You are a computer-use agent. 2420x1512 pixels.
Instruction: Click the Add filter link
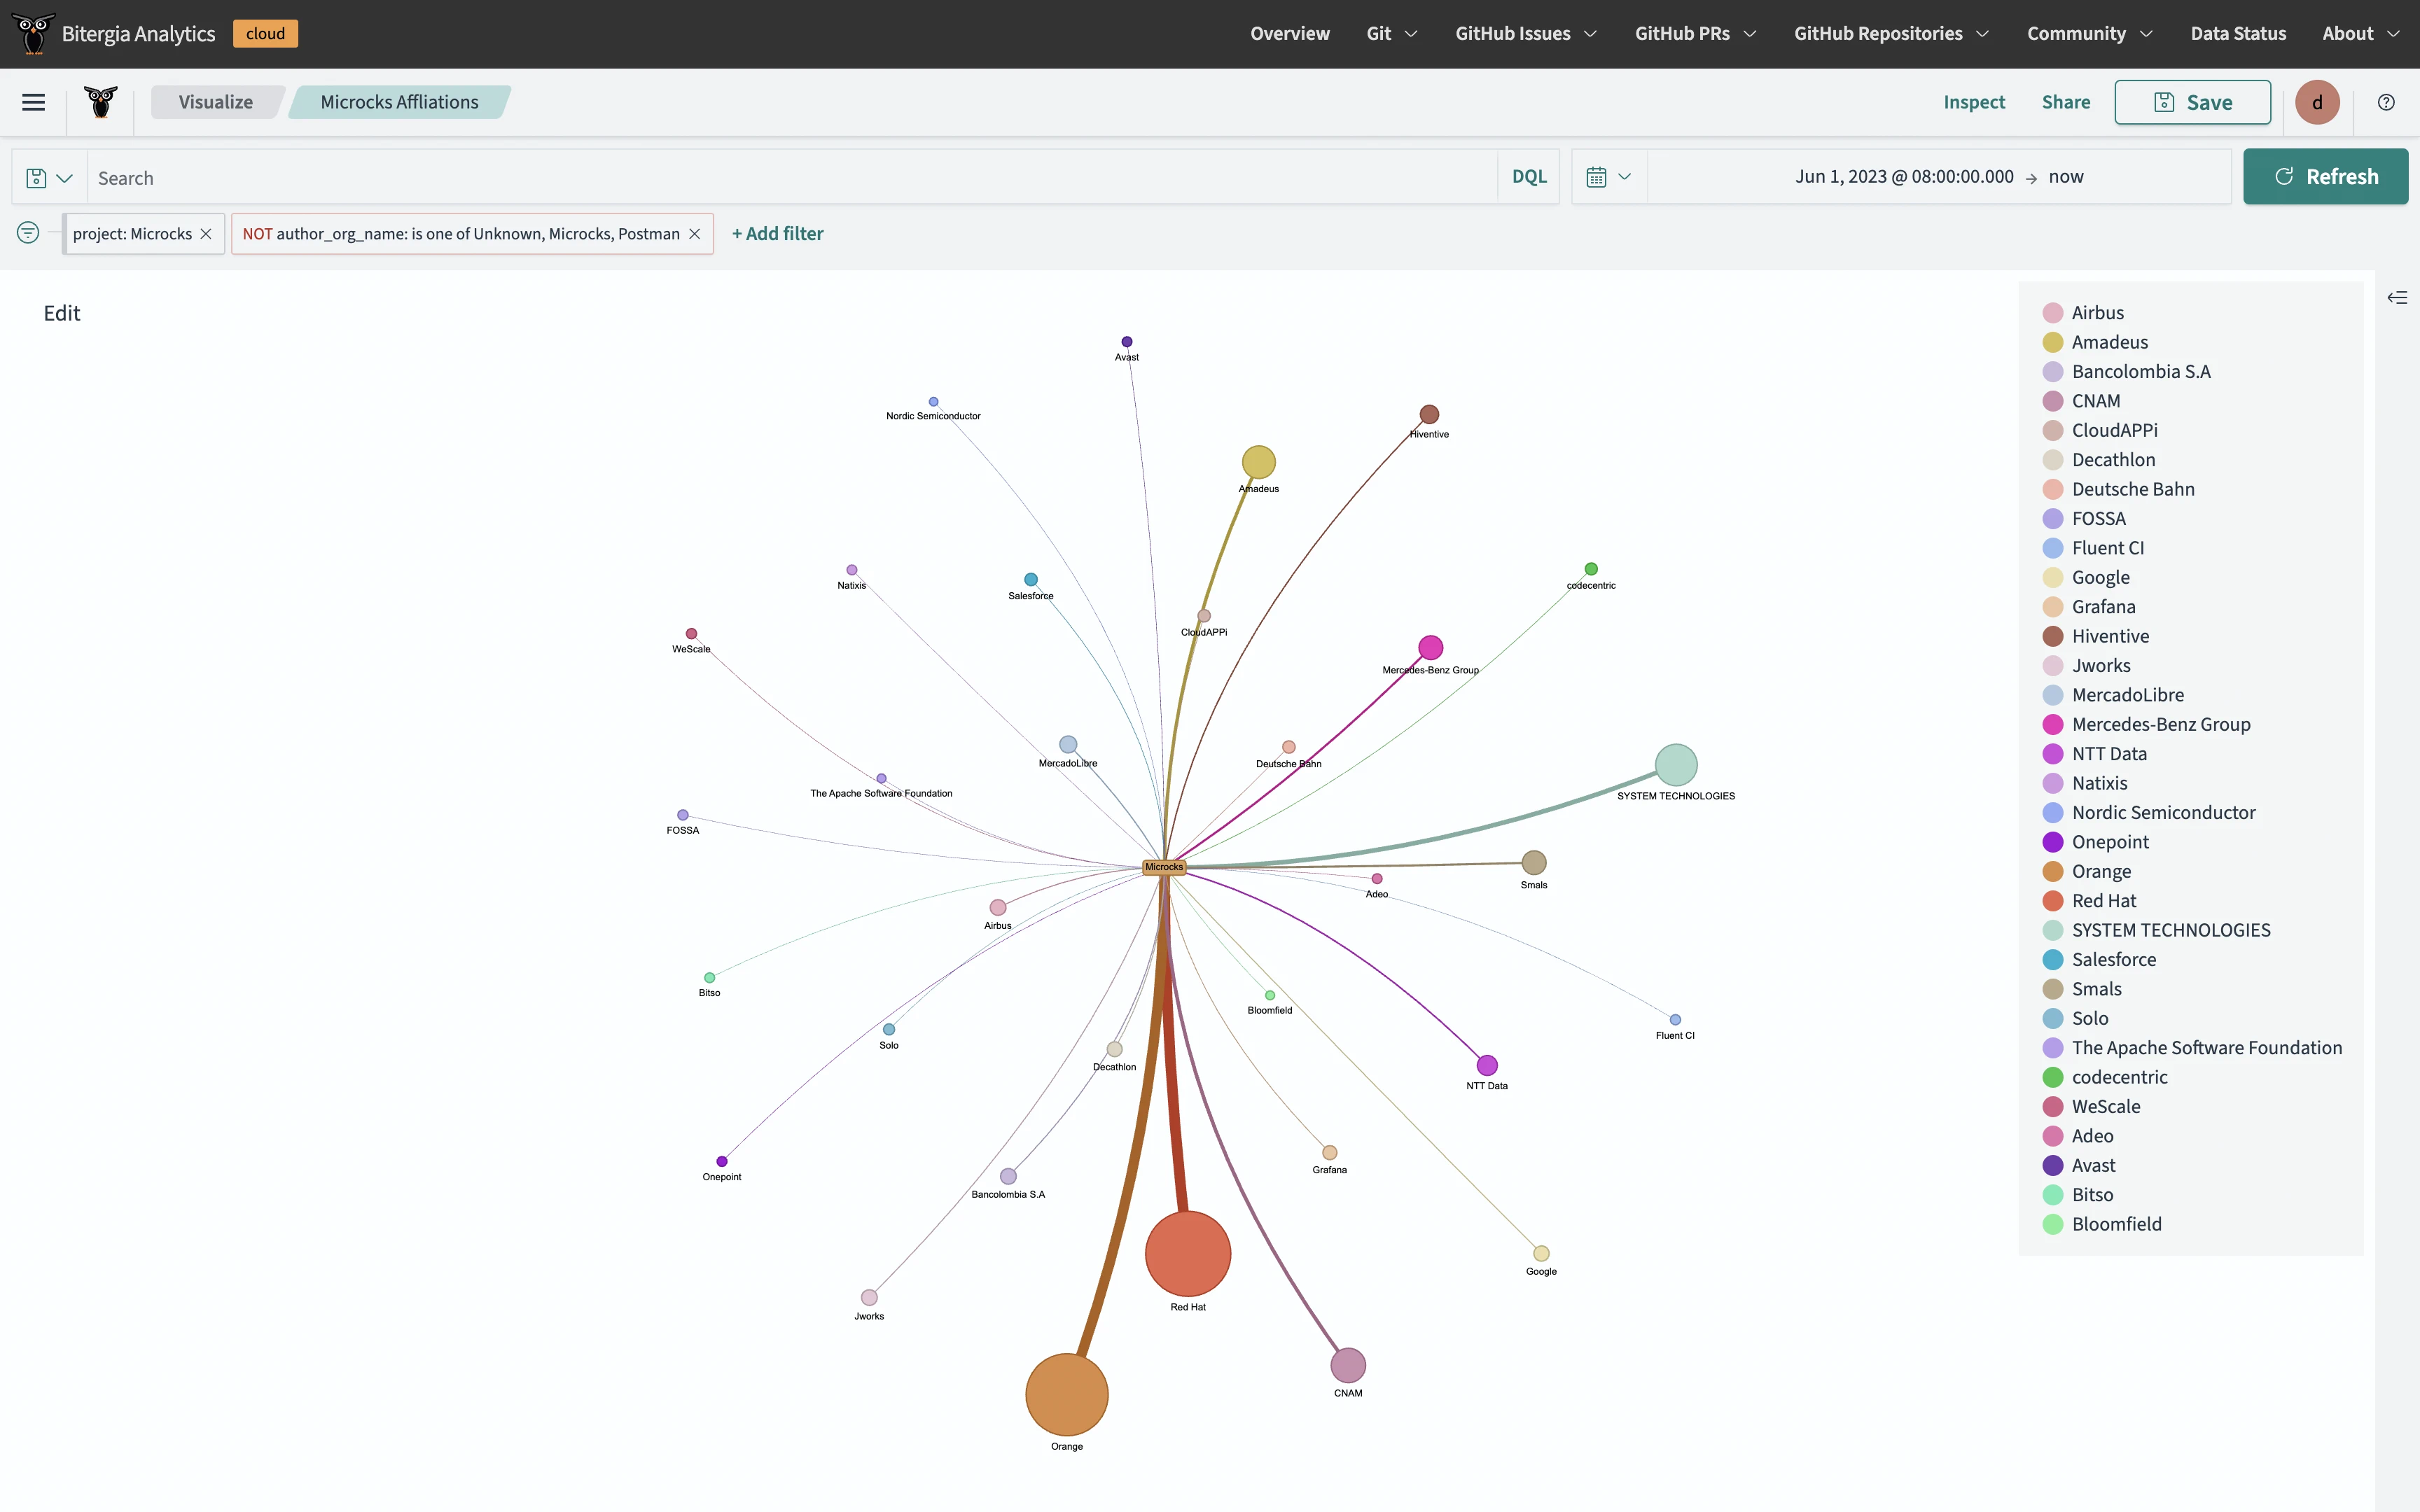(777, 234)
